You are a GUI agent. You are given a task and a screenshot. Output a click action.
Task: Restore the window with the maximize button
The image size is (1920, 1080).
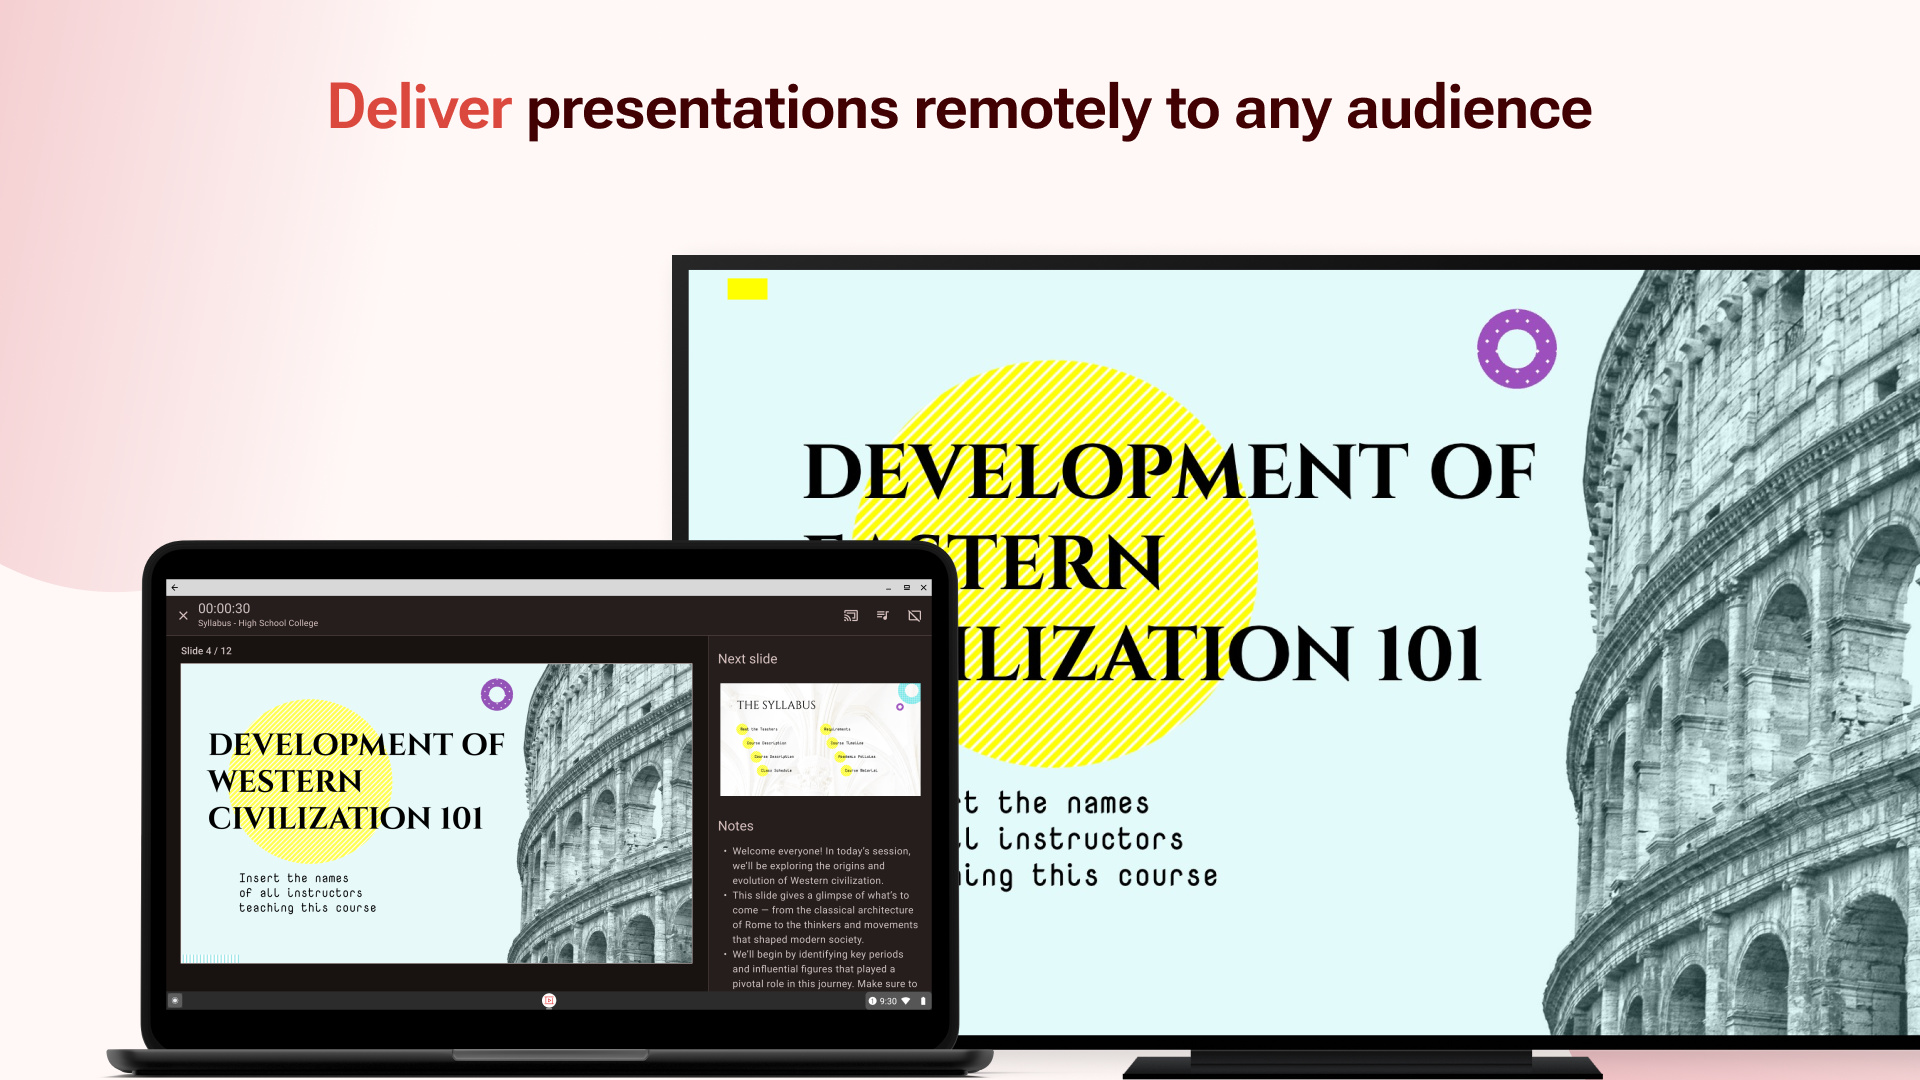click(x=907, y=588)
